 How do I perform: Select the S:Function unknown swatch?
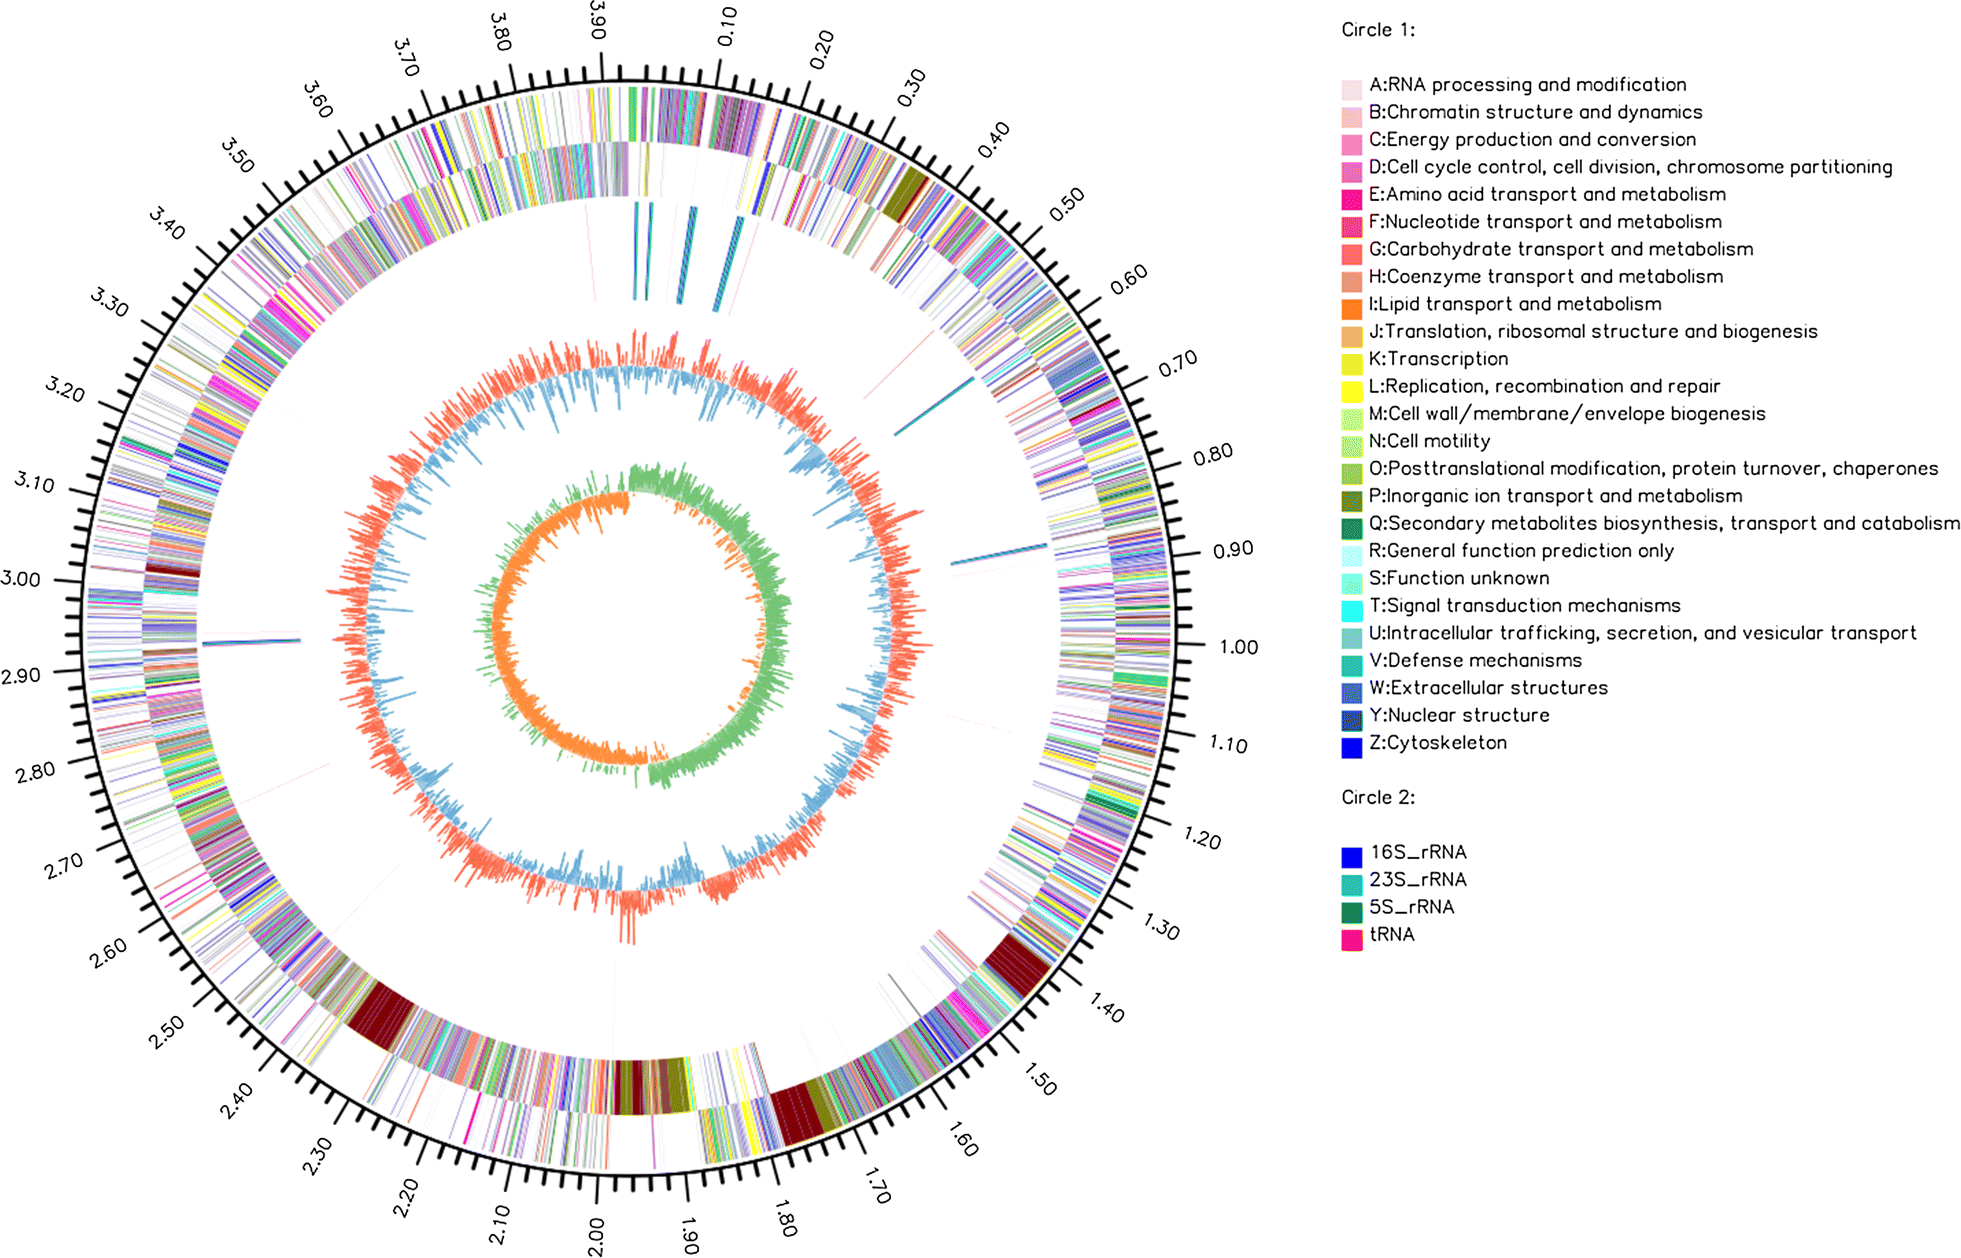click(1351, 583)
